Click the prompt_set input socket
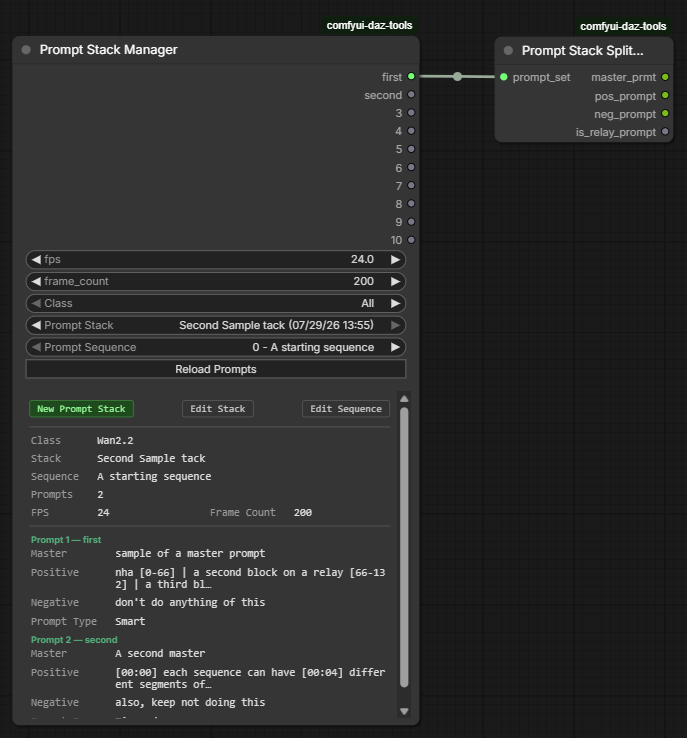 504,77
